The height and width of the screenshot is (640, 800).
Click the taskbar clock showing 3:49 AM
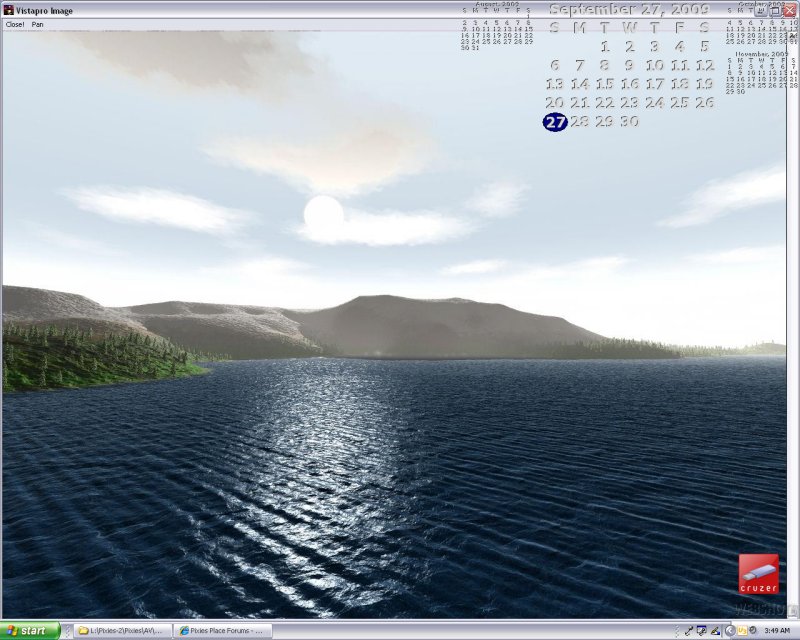point(776,631)
